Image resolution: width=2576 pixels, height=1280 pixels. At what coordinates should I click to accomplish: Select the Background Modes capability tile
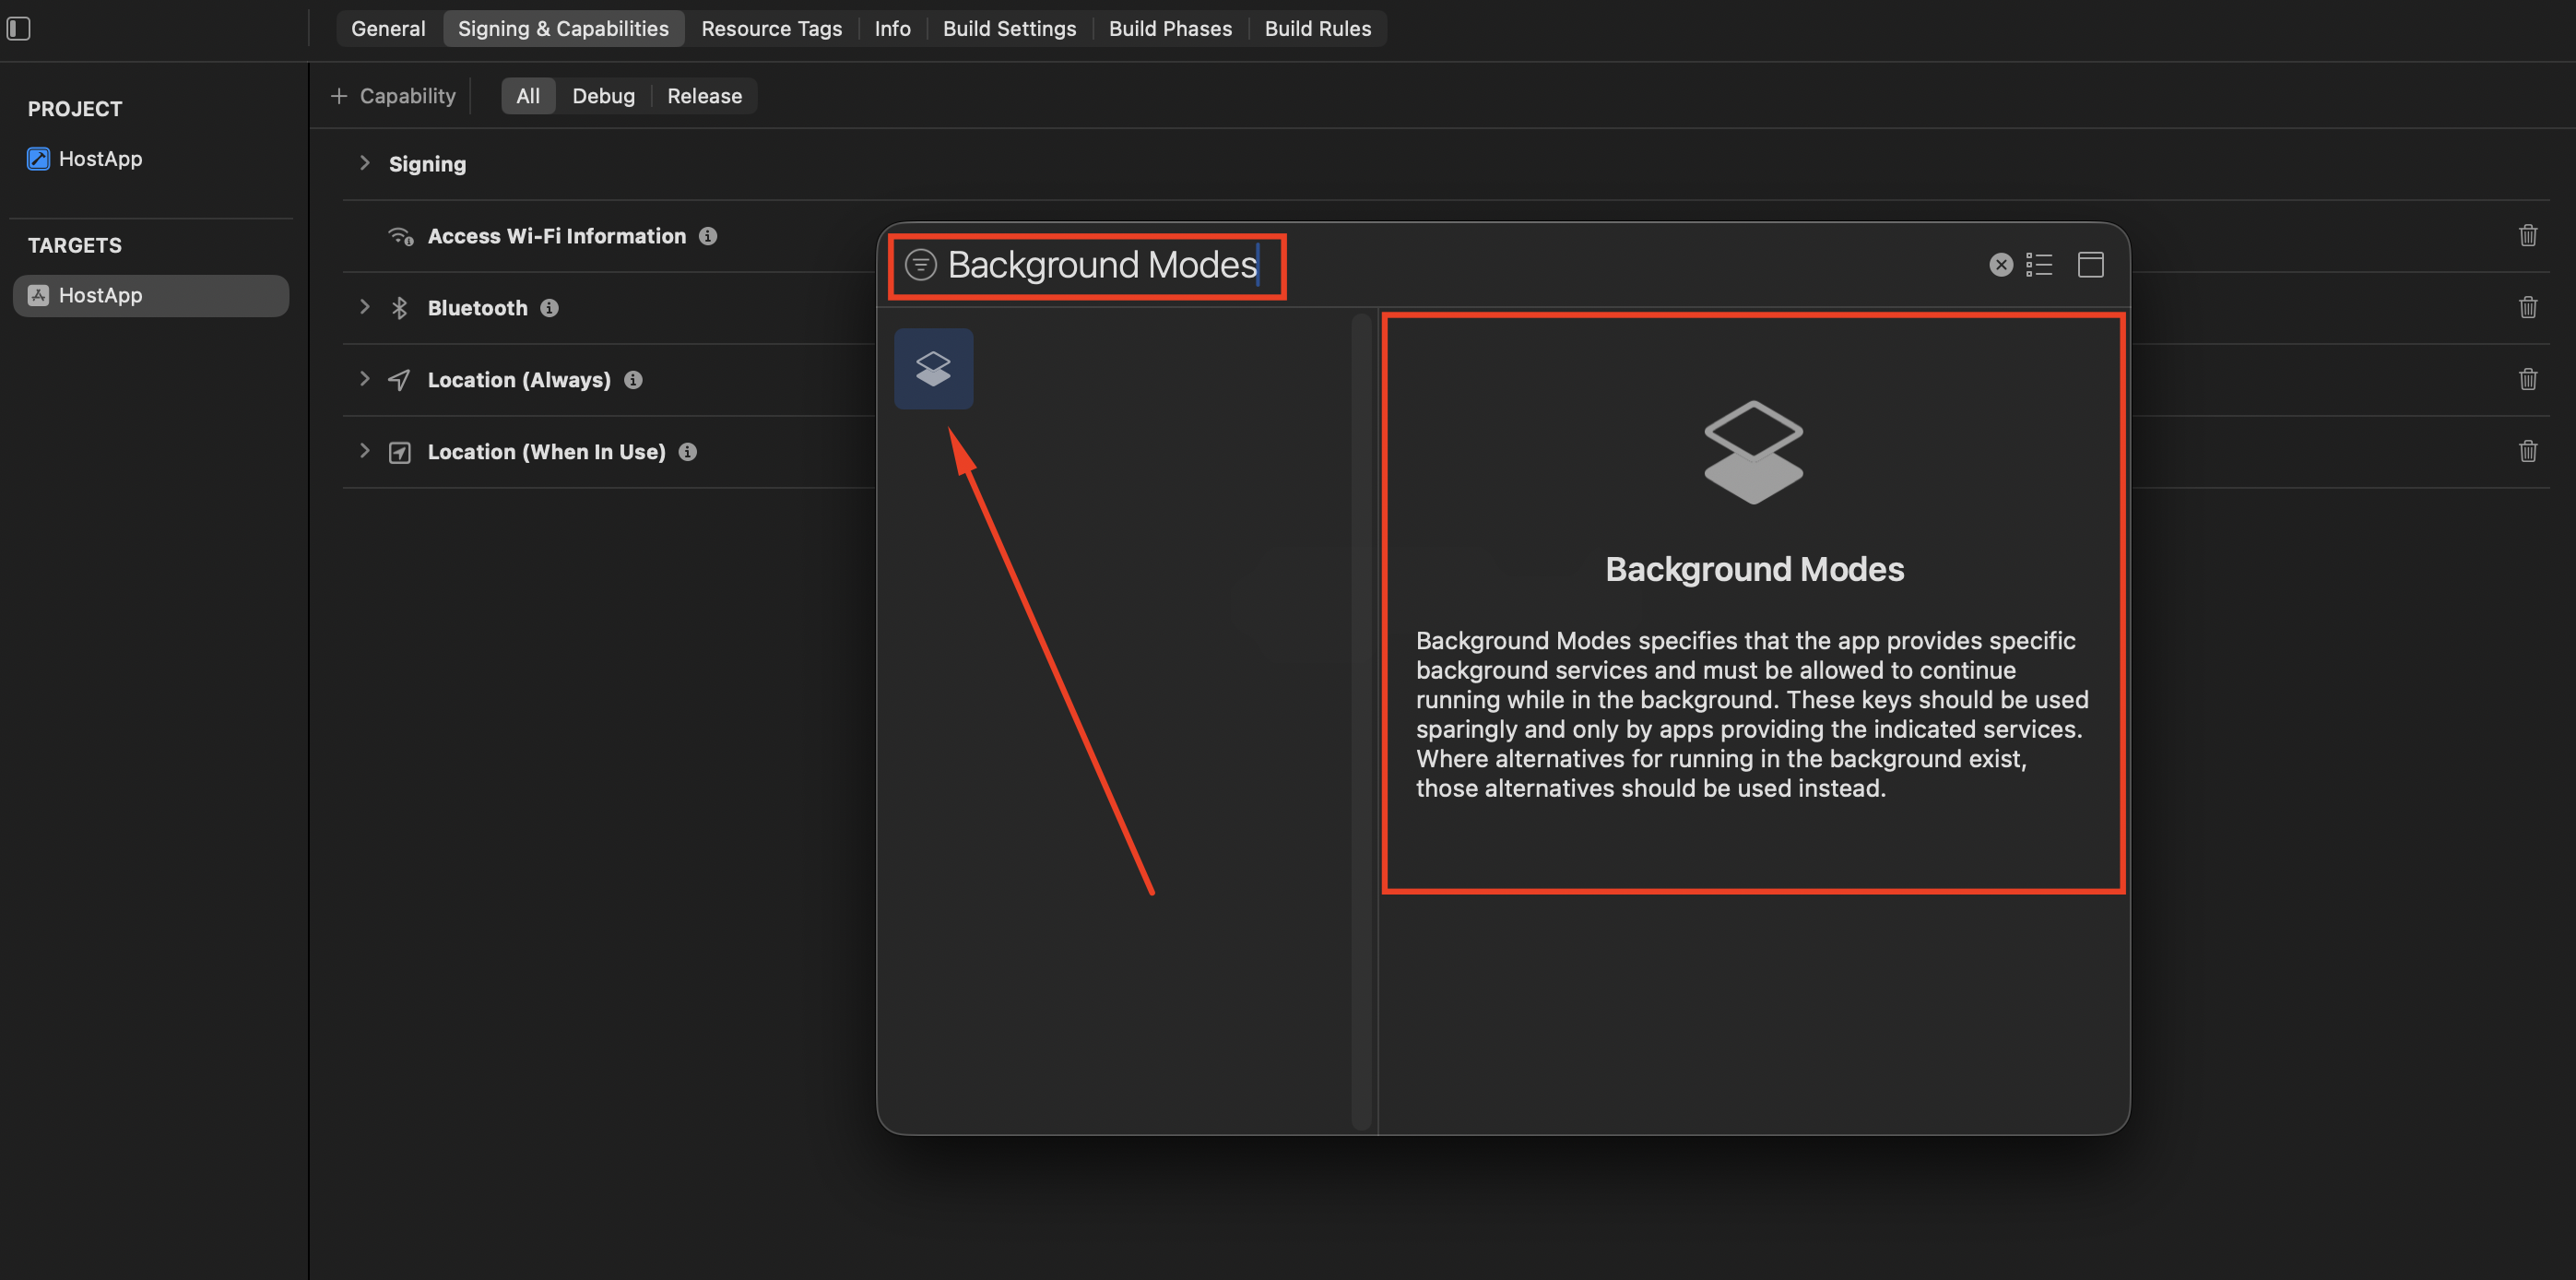[933, 368]
